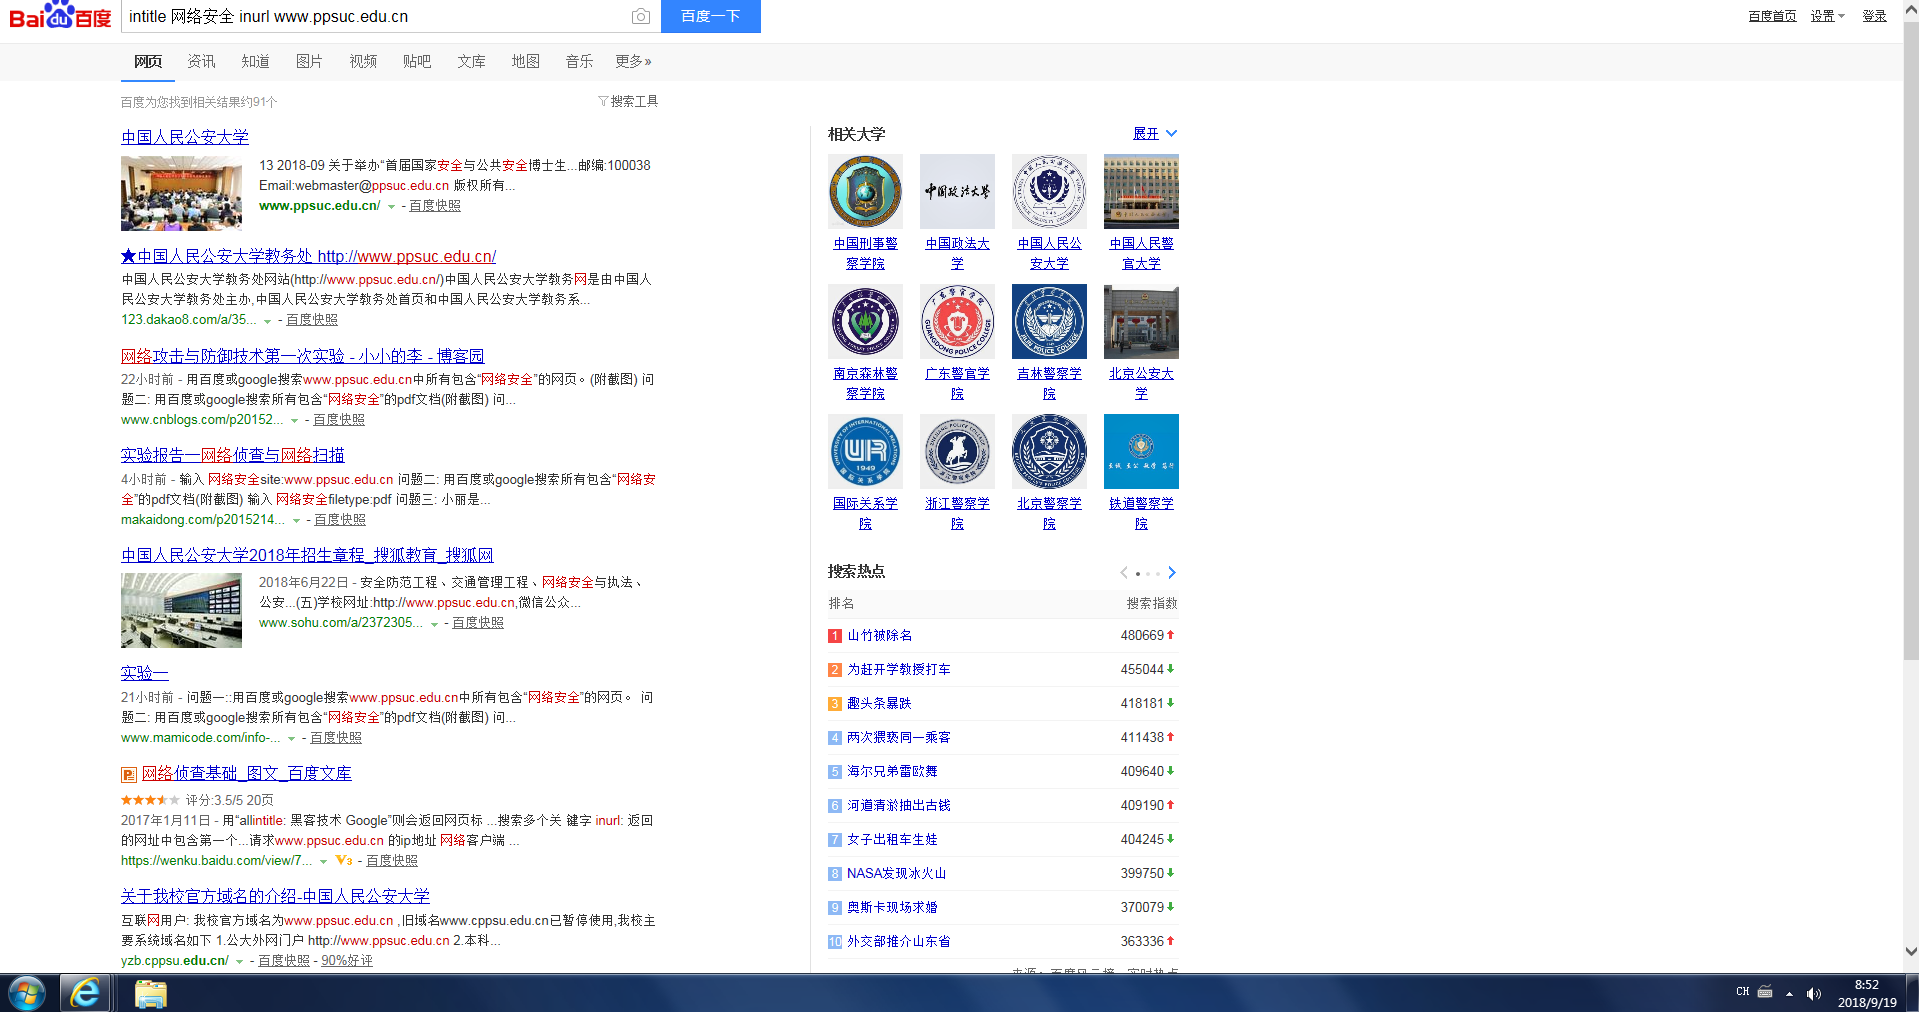The image size is (1919, 1012).
Task: Click the 百度一下 search button
Action: [x=710, y=16]
